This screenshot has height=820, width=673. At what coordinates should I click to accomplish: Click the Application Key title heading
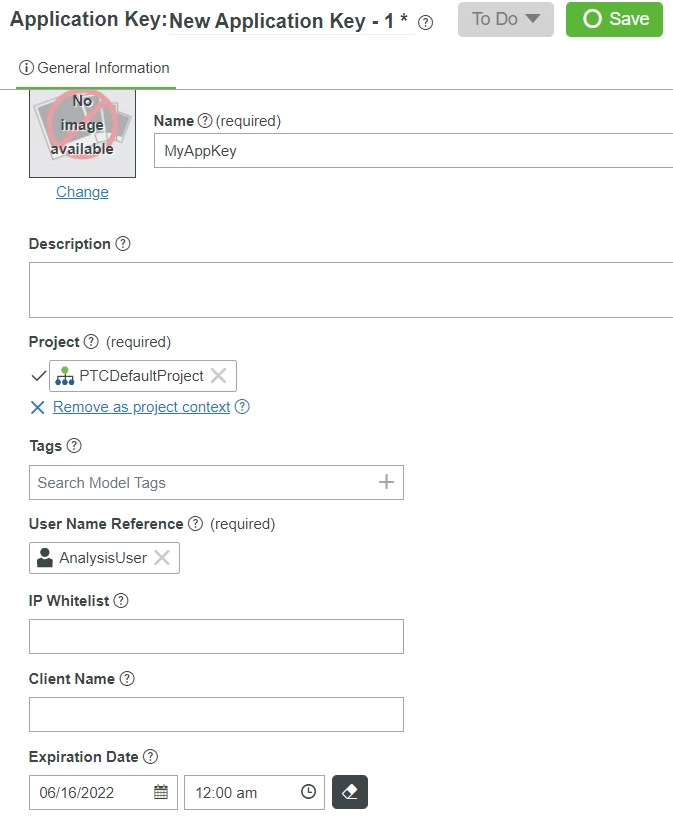coord(85,18)
